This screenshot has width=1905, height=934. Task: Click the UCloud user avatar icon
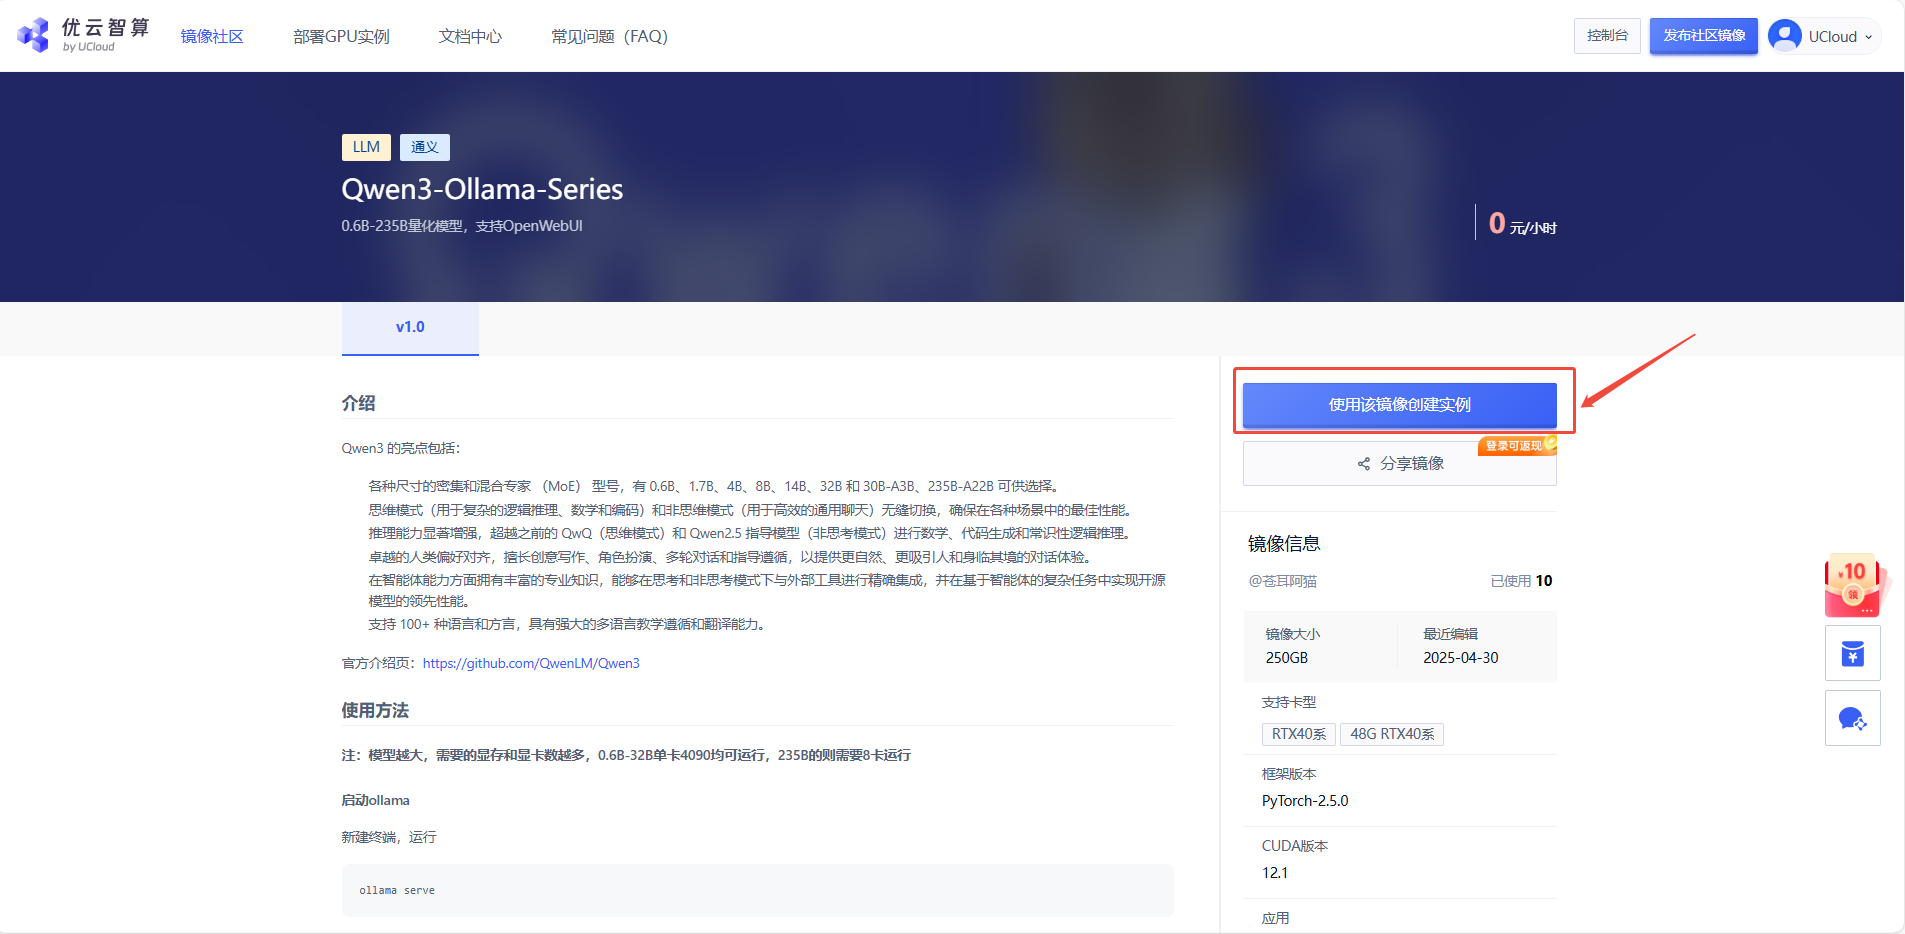(1785, 36)
